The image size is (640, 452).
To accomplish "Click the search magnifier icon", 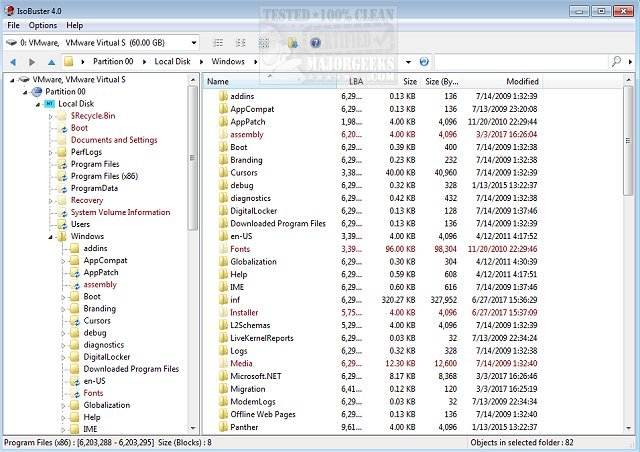I will coord(616,62).
